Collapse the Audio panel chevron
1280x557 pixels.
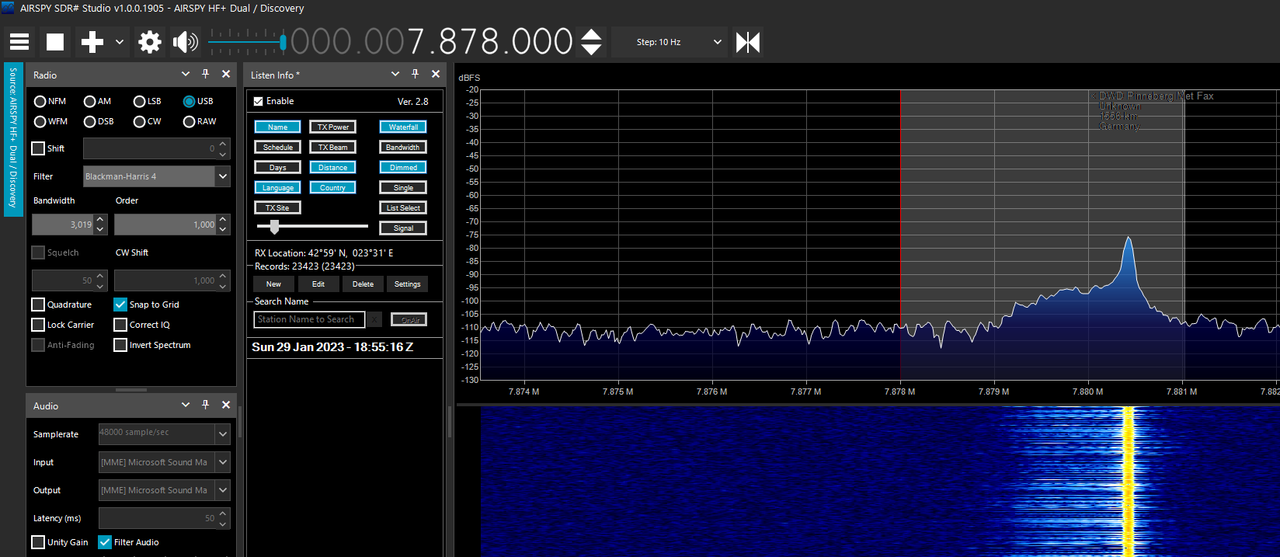click(186, 405)
